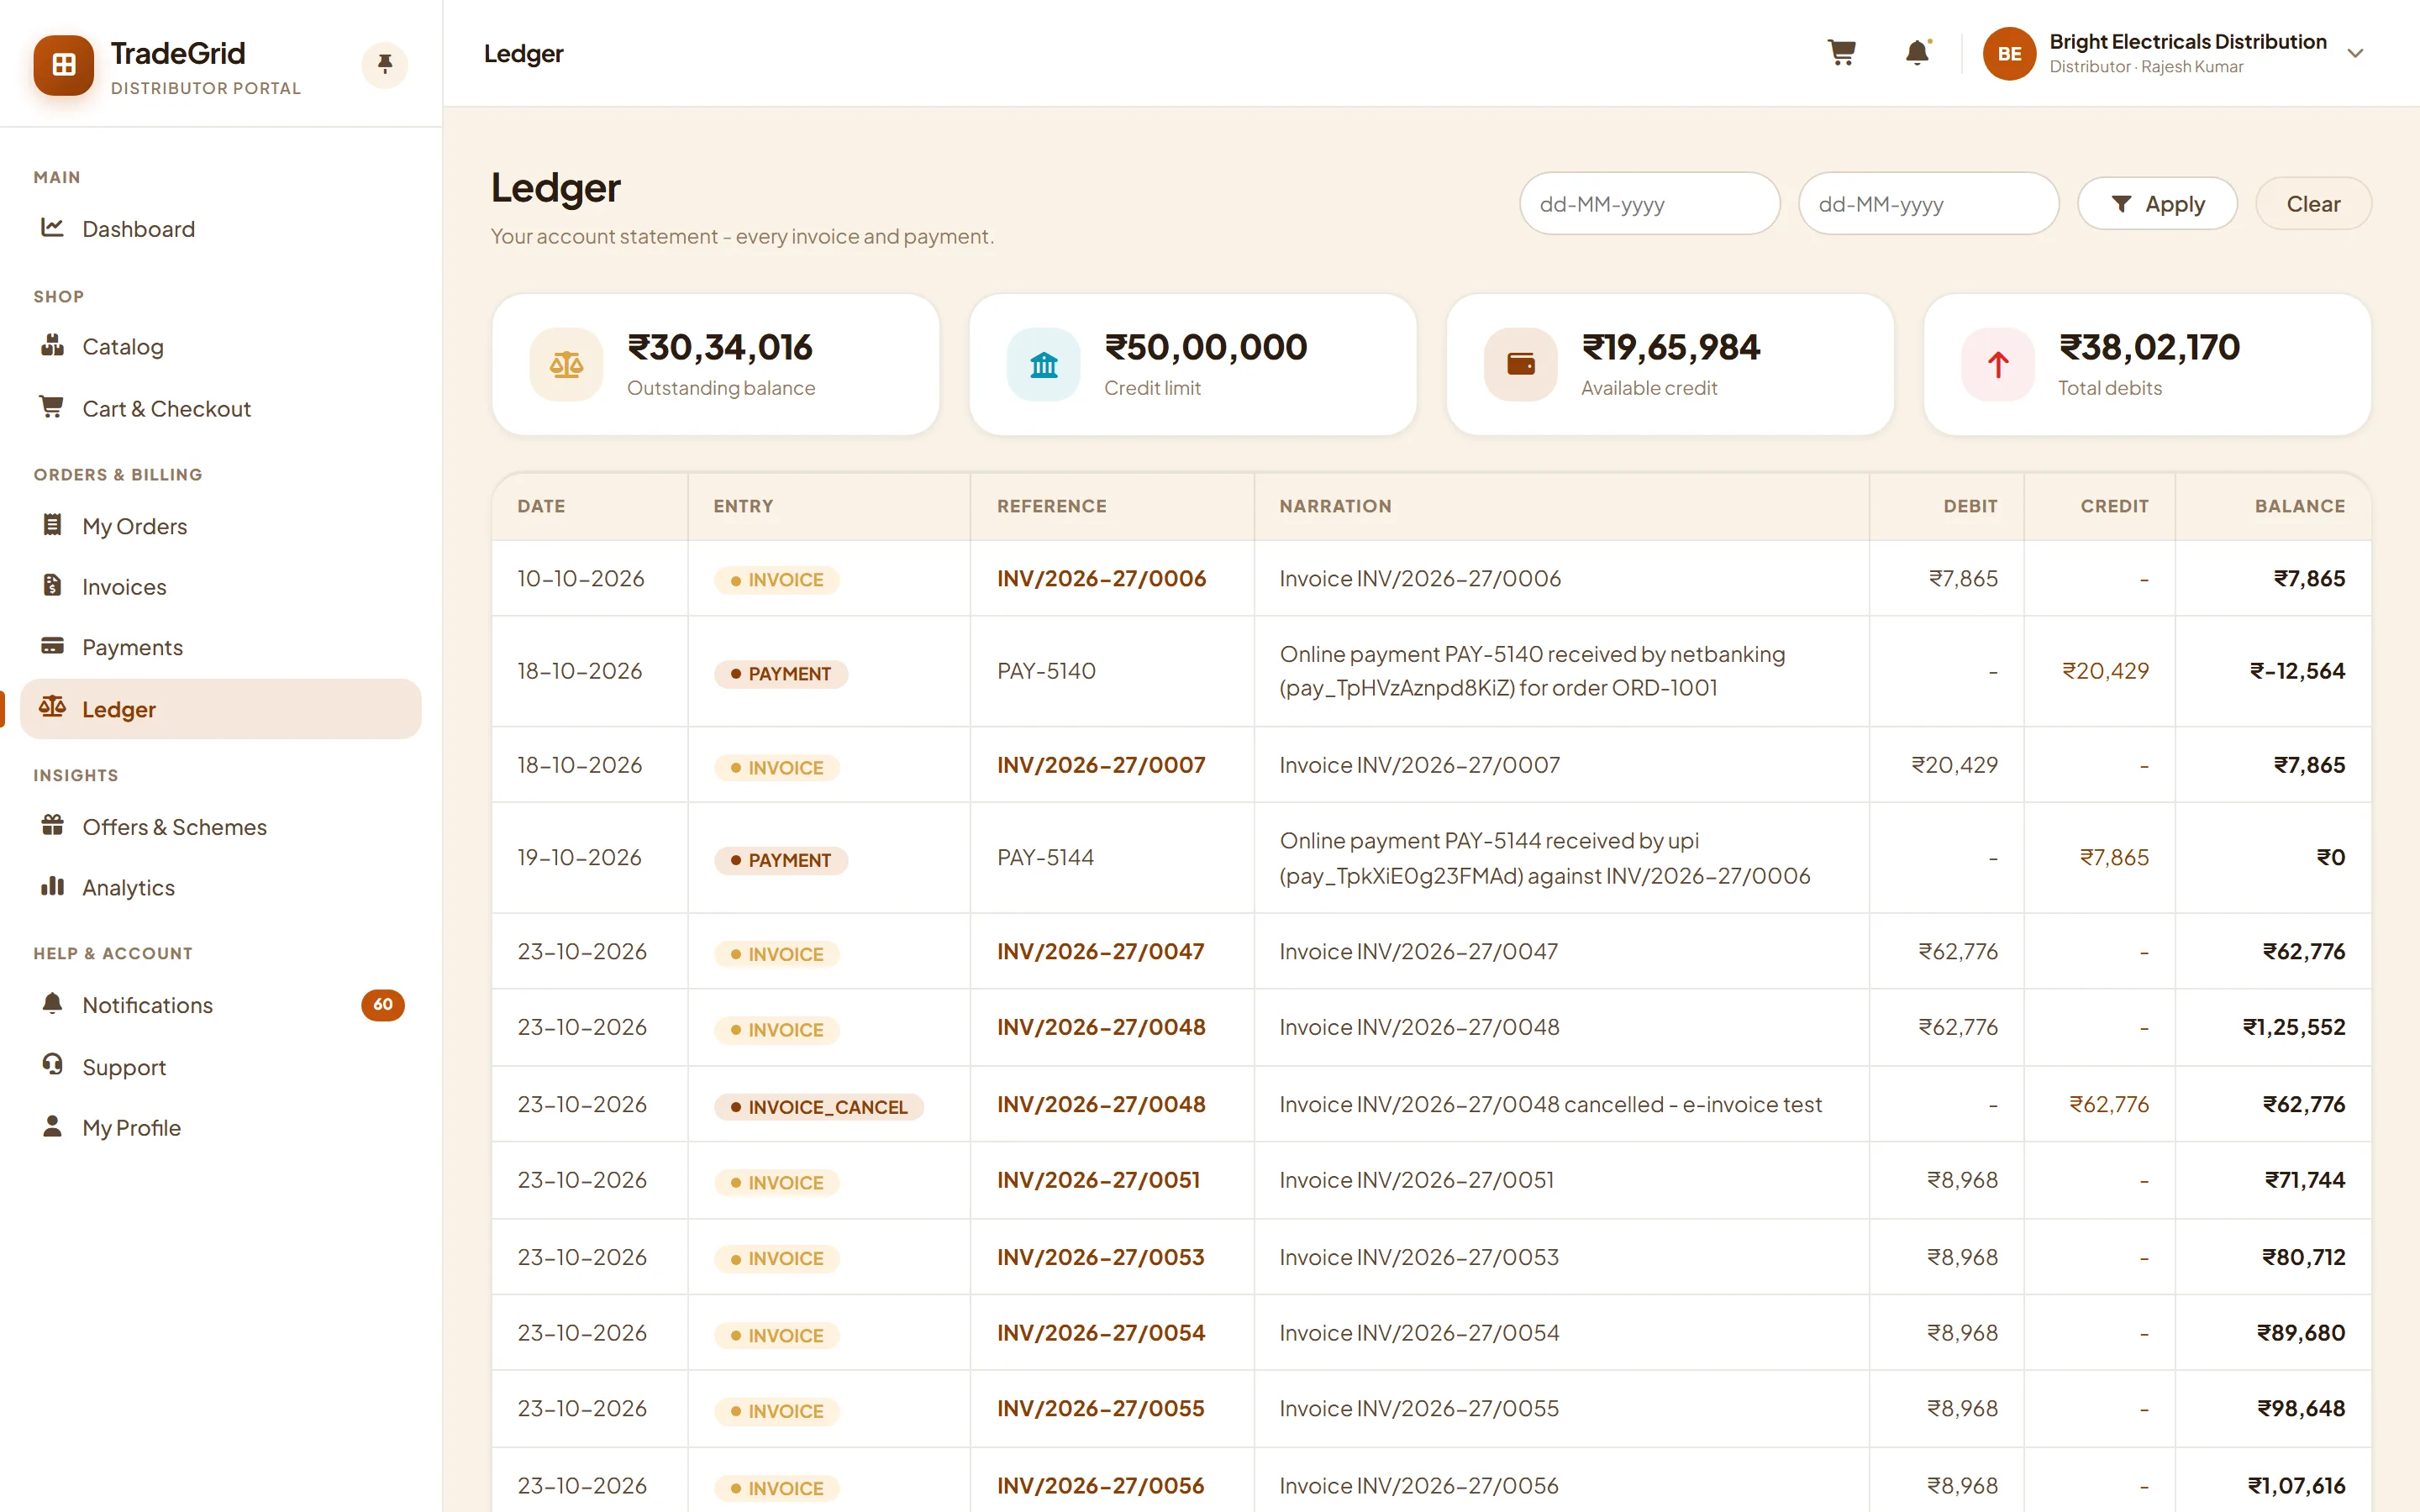Open Offers & Schemes
Screen dimensions: 2420x1512
[220, 827]
